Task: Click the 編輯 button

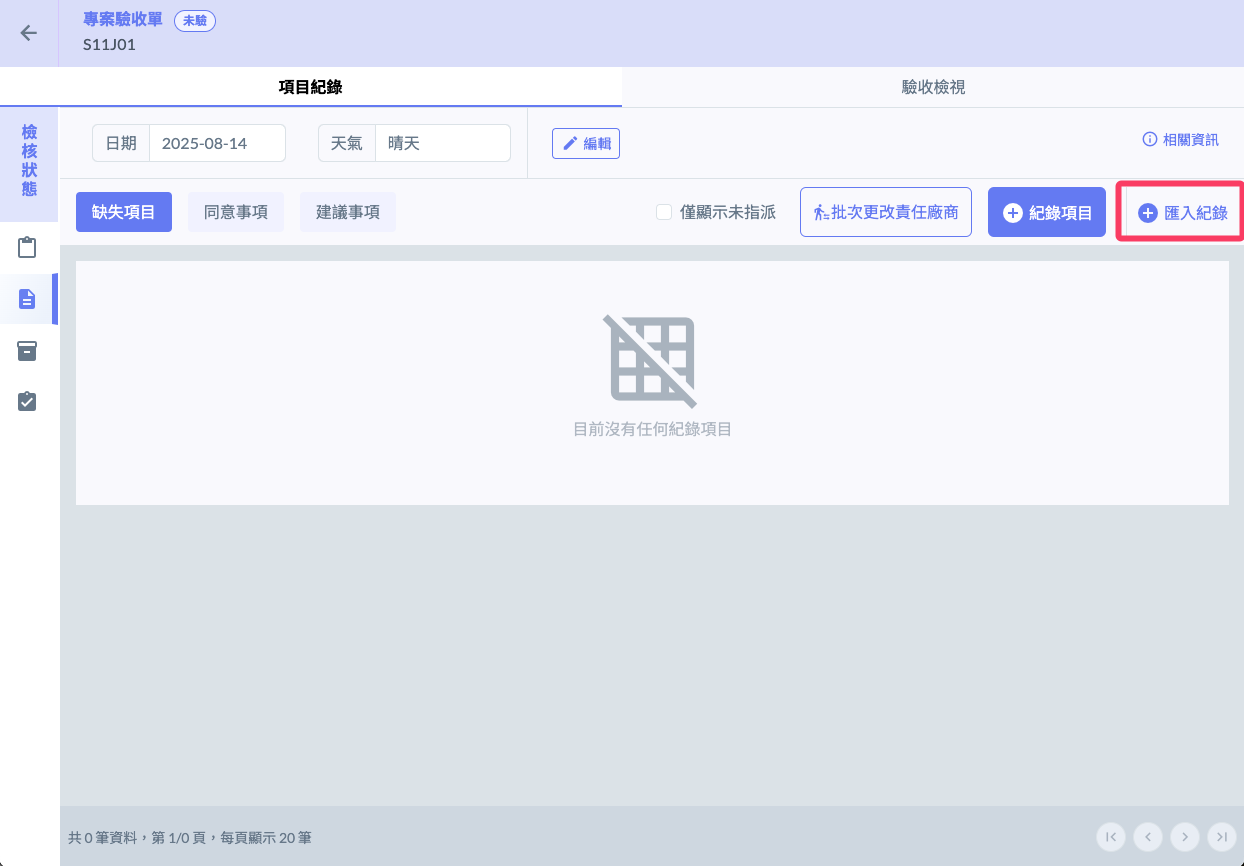Action: click(x=586, y=143)
